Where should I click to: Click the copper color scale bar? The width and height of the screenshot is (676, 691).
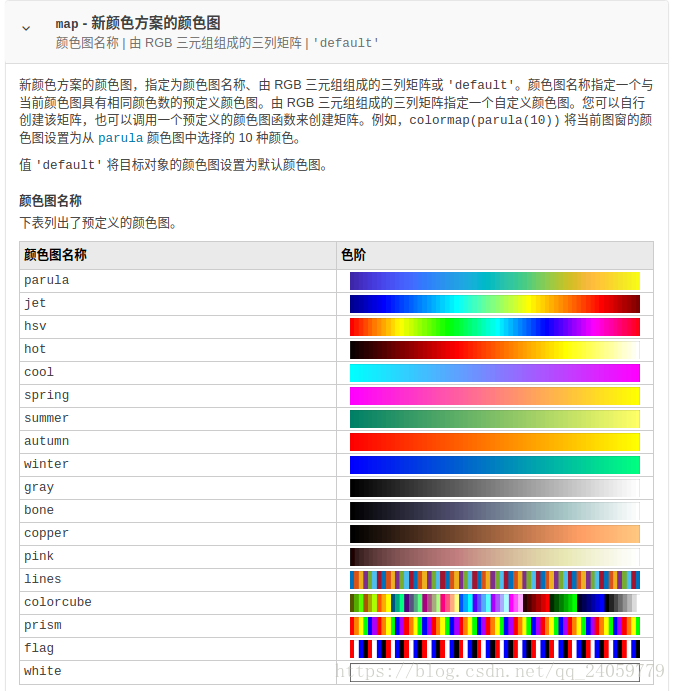(x=494, y=534)
